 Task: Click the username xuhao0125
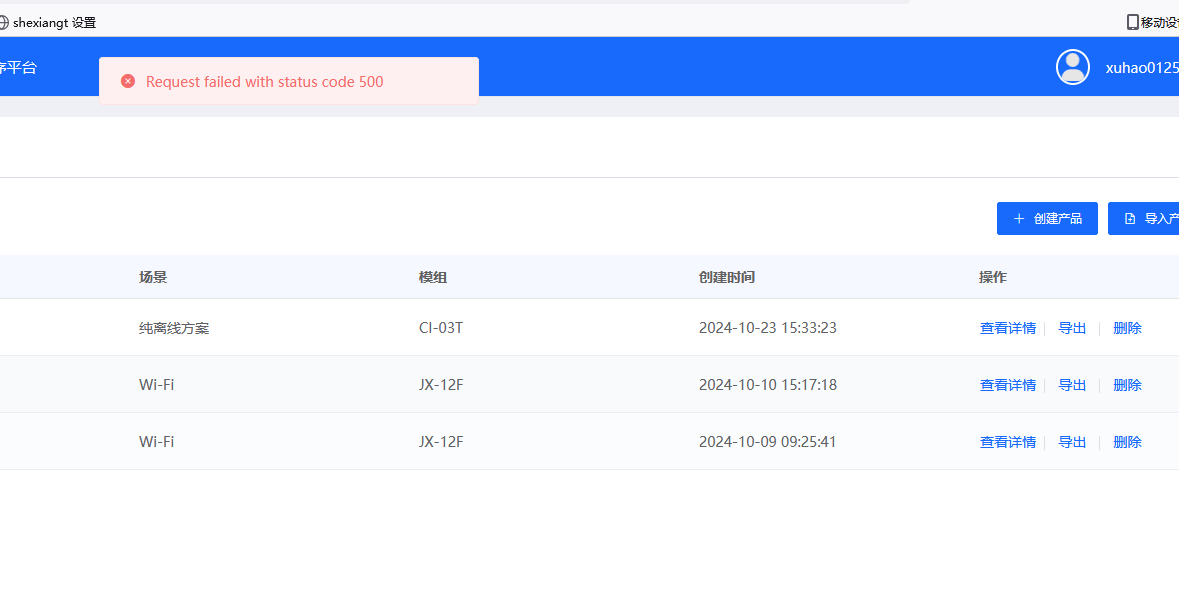[x=1141, y=68]
